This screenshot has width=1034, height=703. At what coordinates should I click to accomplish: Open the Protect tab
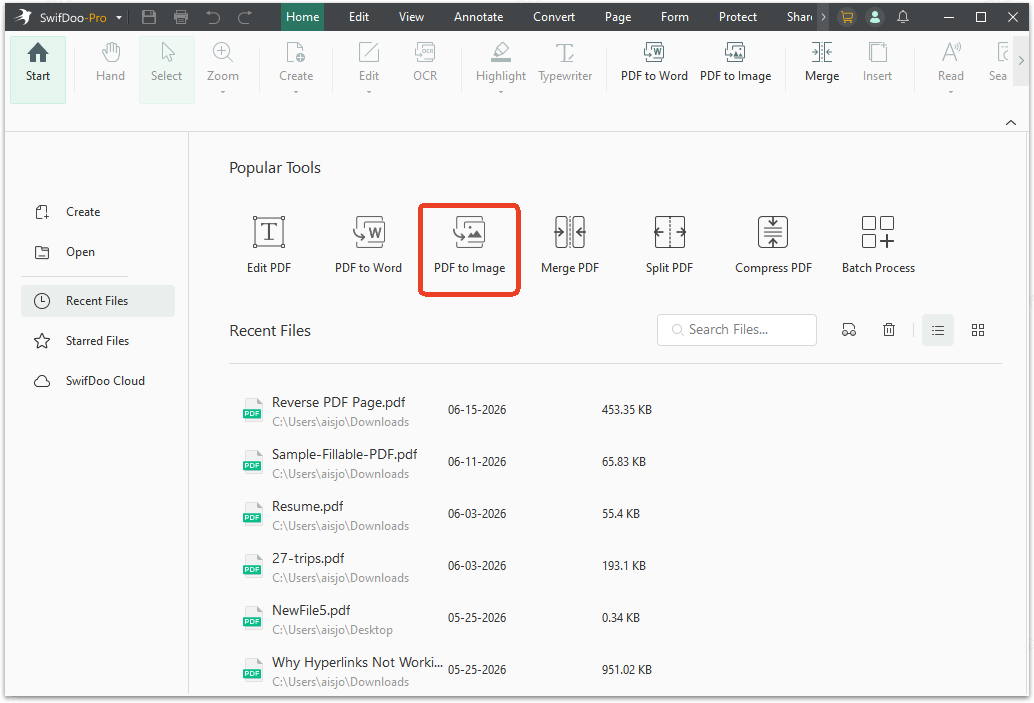[x=737, y=17]
